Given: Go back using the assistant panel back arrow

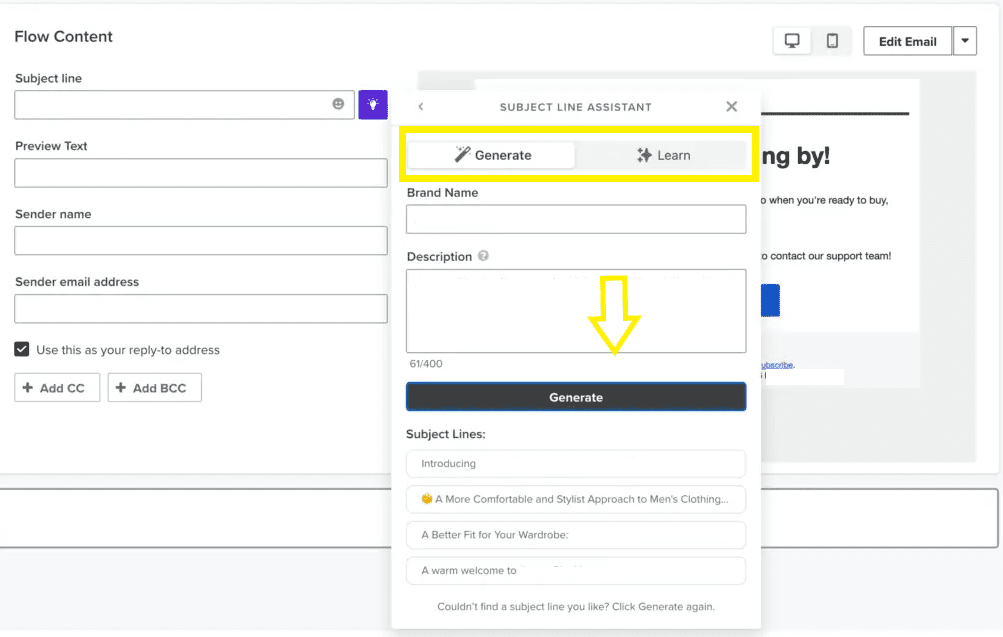Looking at the screenshot, I should click(420, 106).
